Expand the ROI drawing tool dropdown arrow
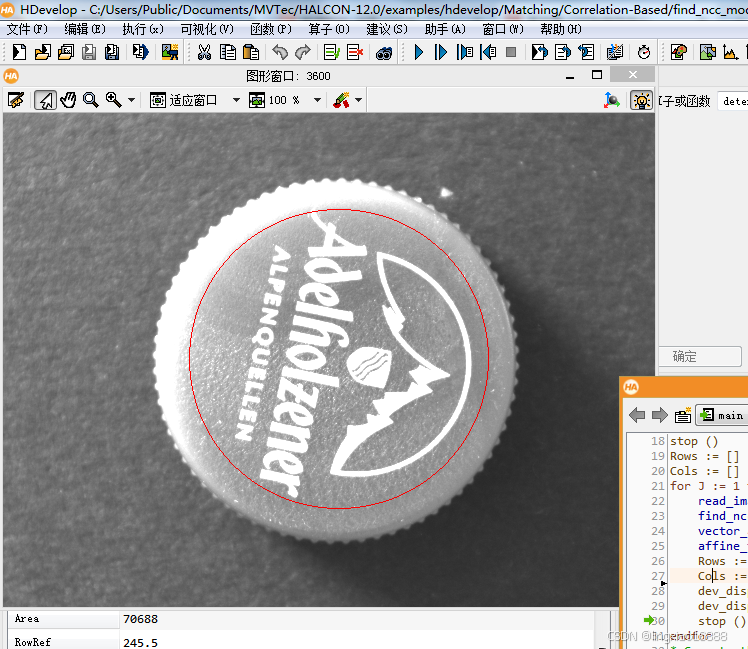The image size is (748, 649). point(359,100)
